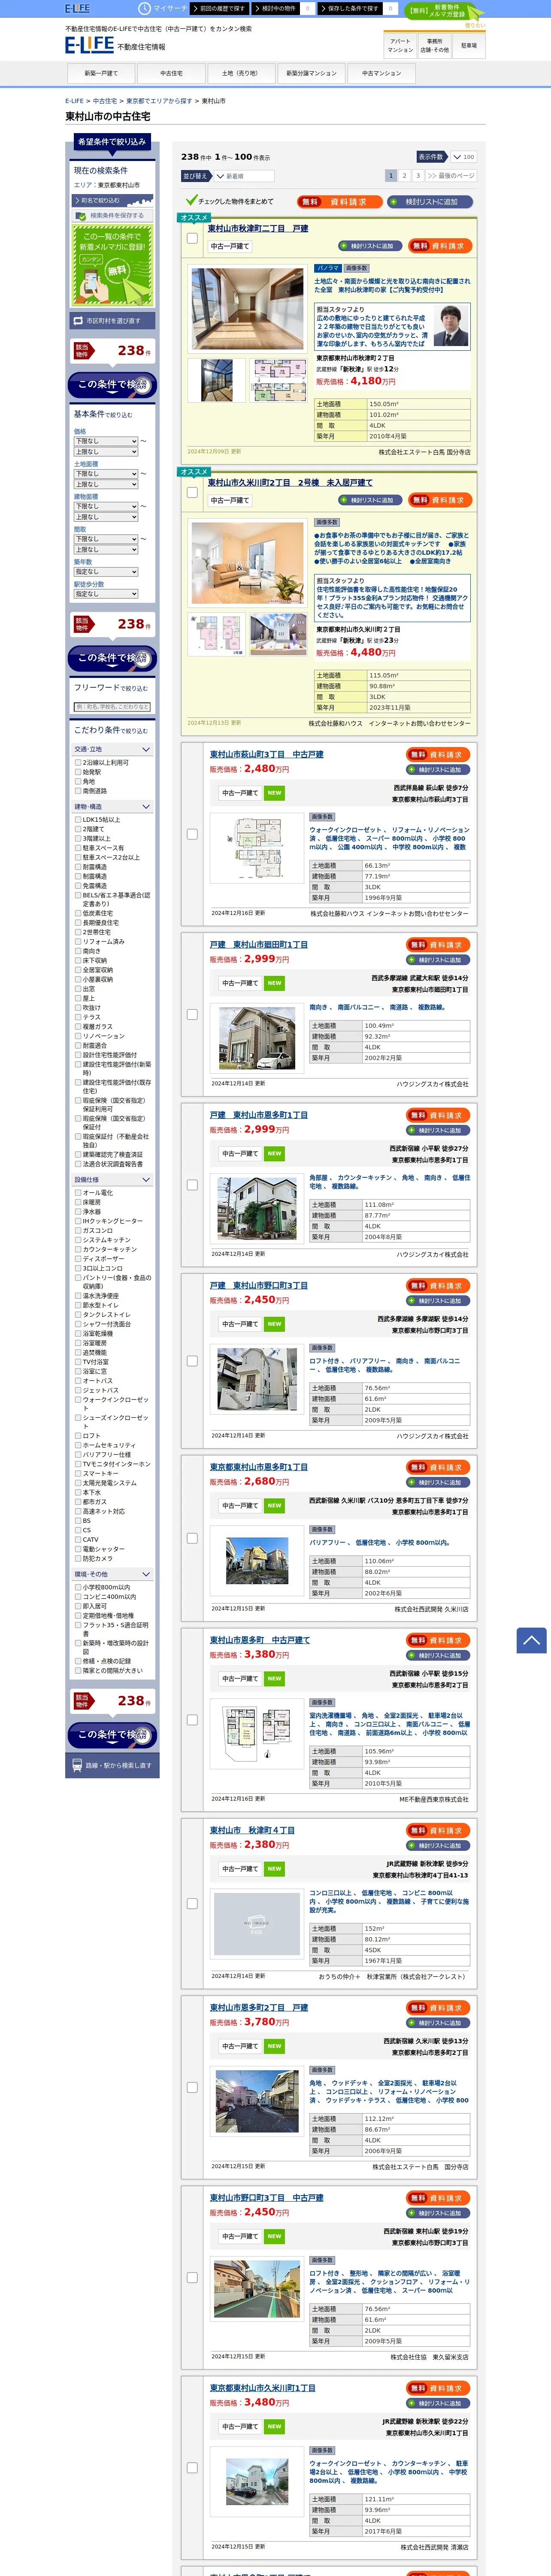The width and height of the screenshot is (551, 2576).
Task: Collapse the 設備仕様 filter section
Action: pyautogui.click(x=111, y=1180)
